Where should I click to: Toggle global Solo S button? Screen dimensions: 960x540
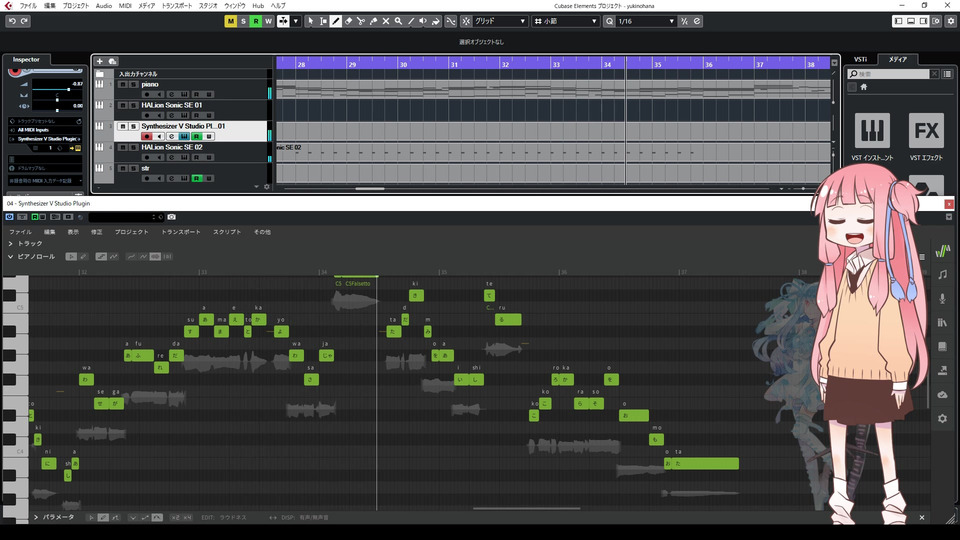(243, 21)
